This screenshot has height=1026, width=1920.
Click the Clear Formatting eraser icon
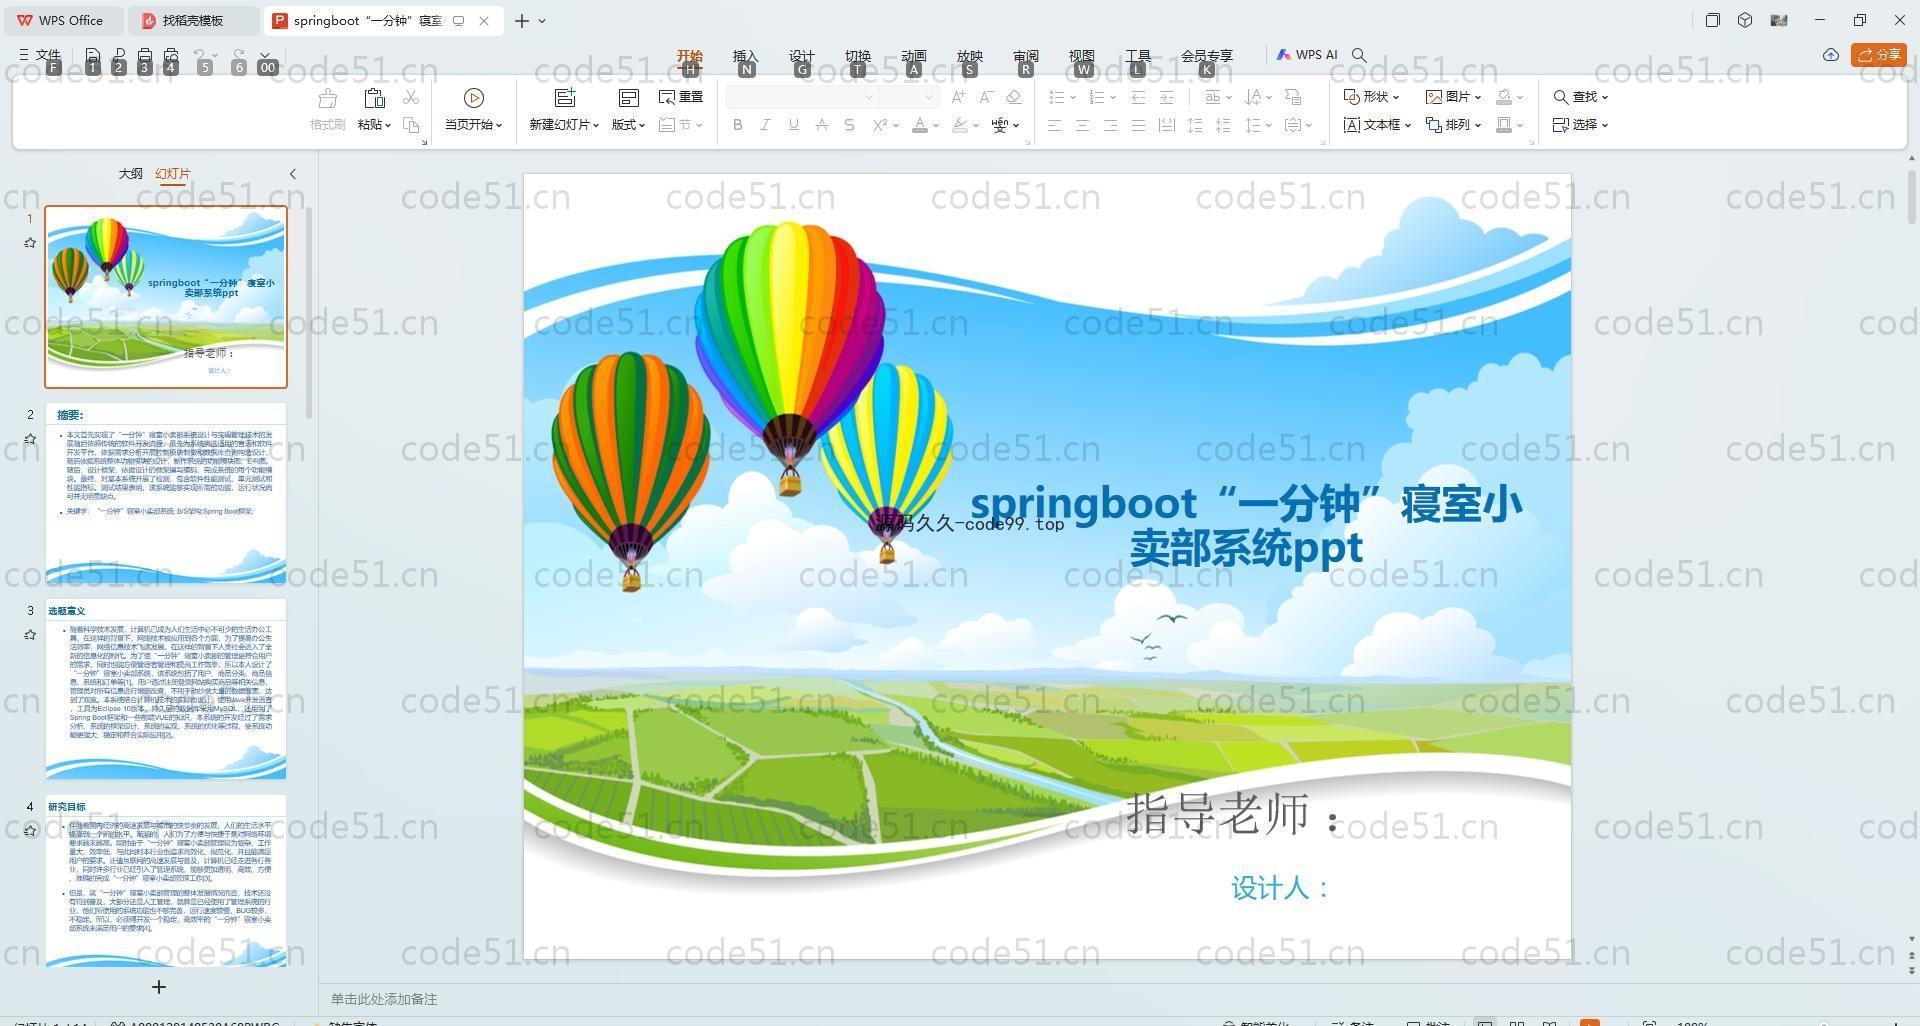coord(1014,97)
